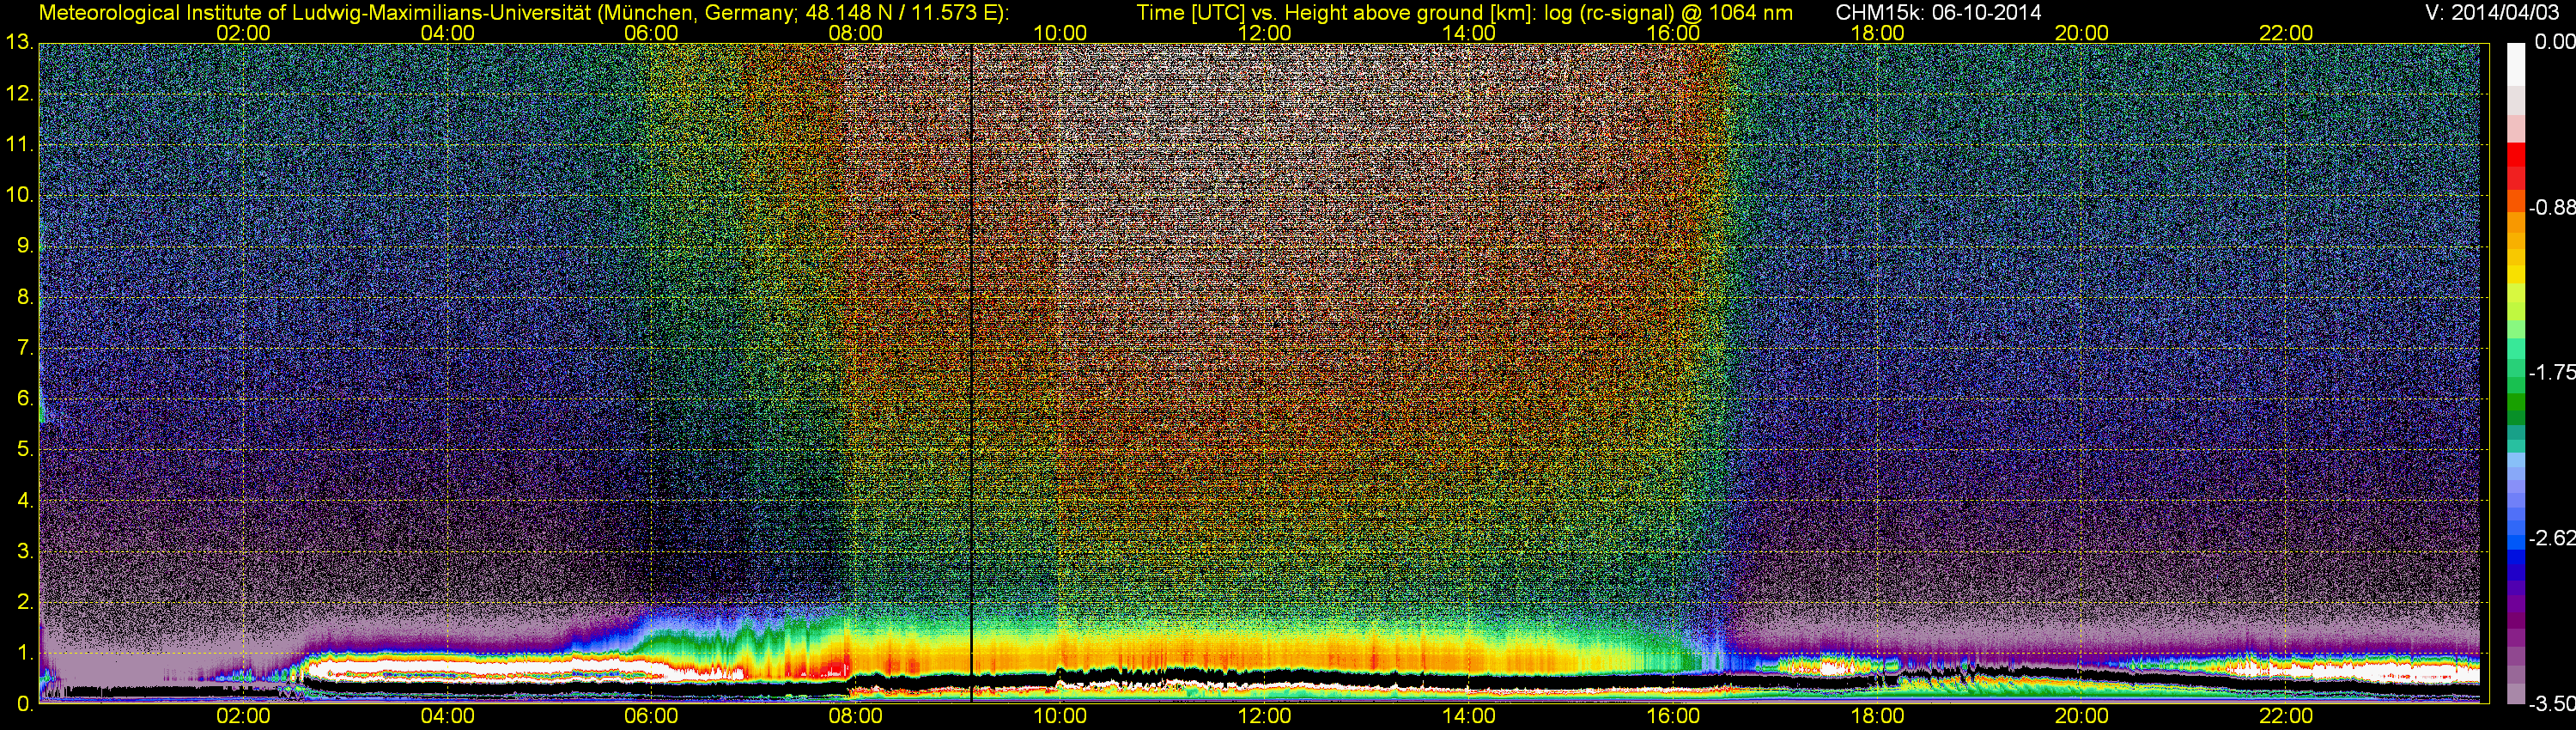
Task: Click the 6. km height axis label
Action: point(26,399)
